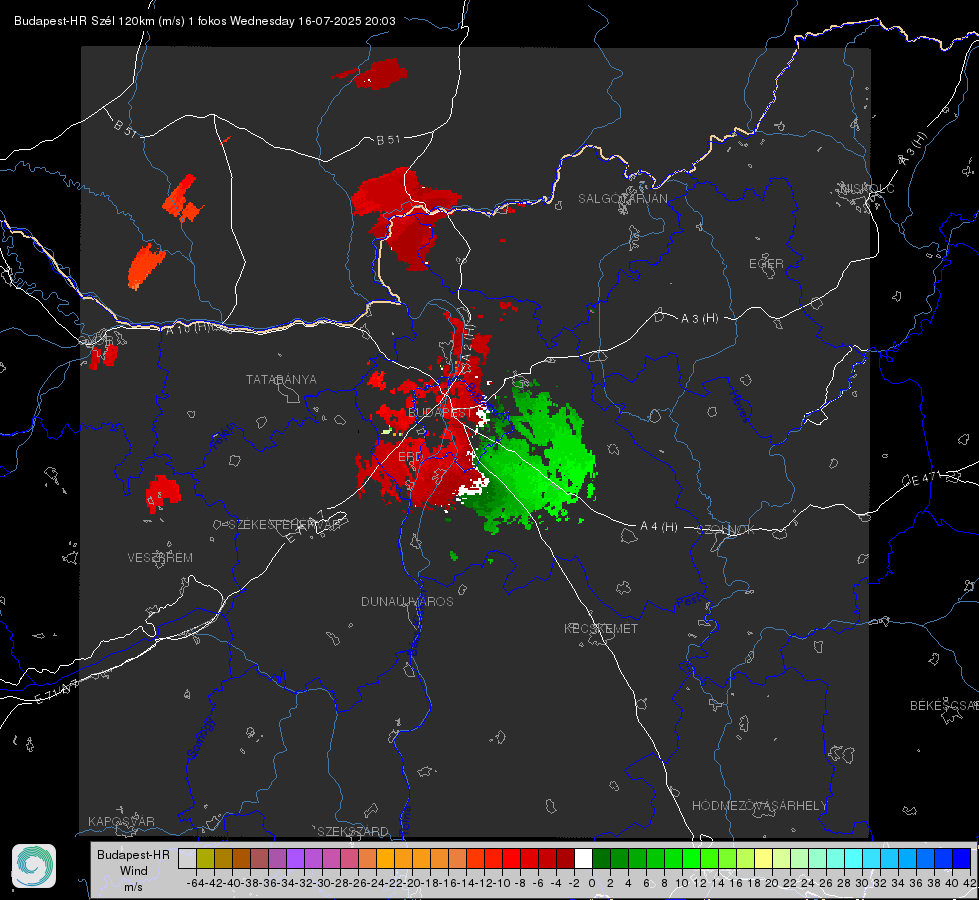The image size is (979, 900).
Task: Pick the bright purple swatch between -34 and -32
Action: [295, 858]
